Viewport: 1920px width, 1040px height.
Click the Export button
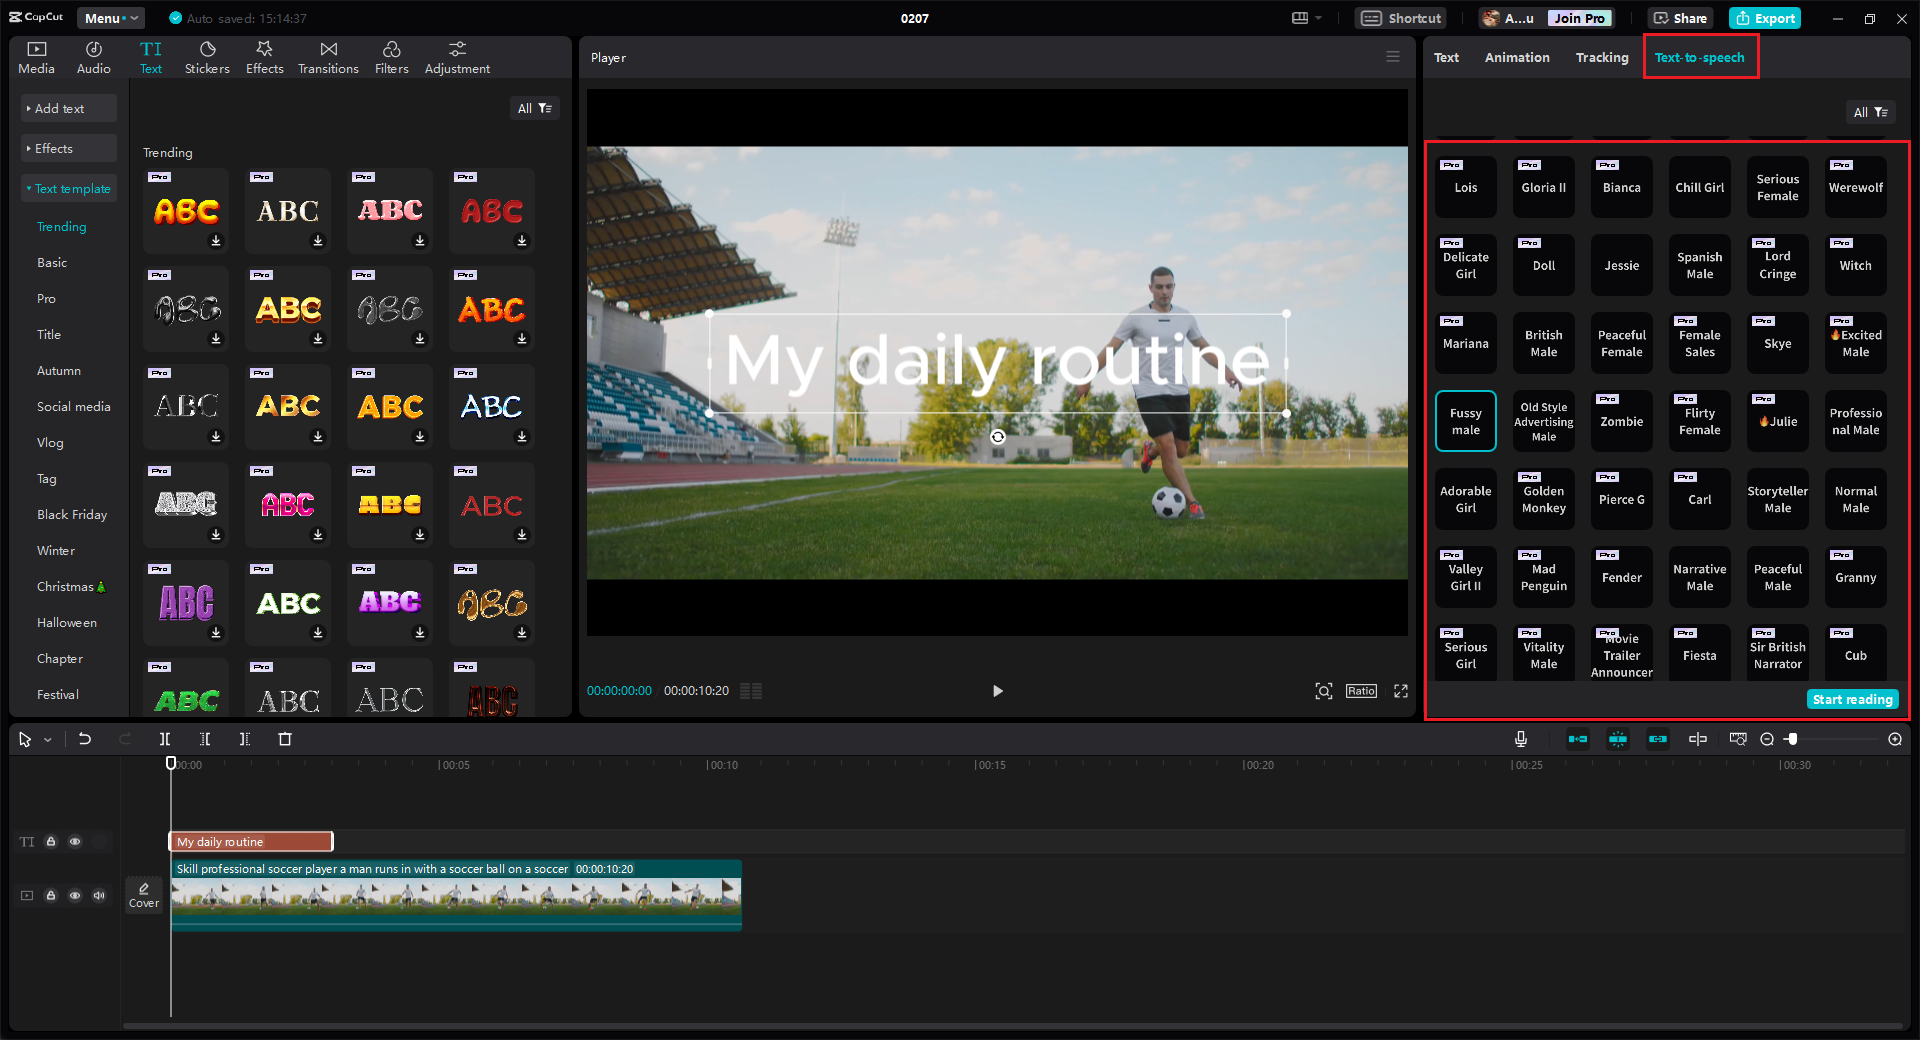pos(1765,18)
